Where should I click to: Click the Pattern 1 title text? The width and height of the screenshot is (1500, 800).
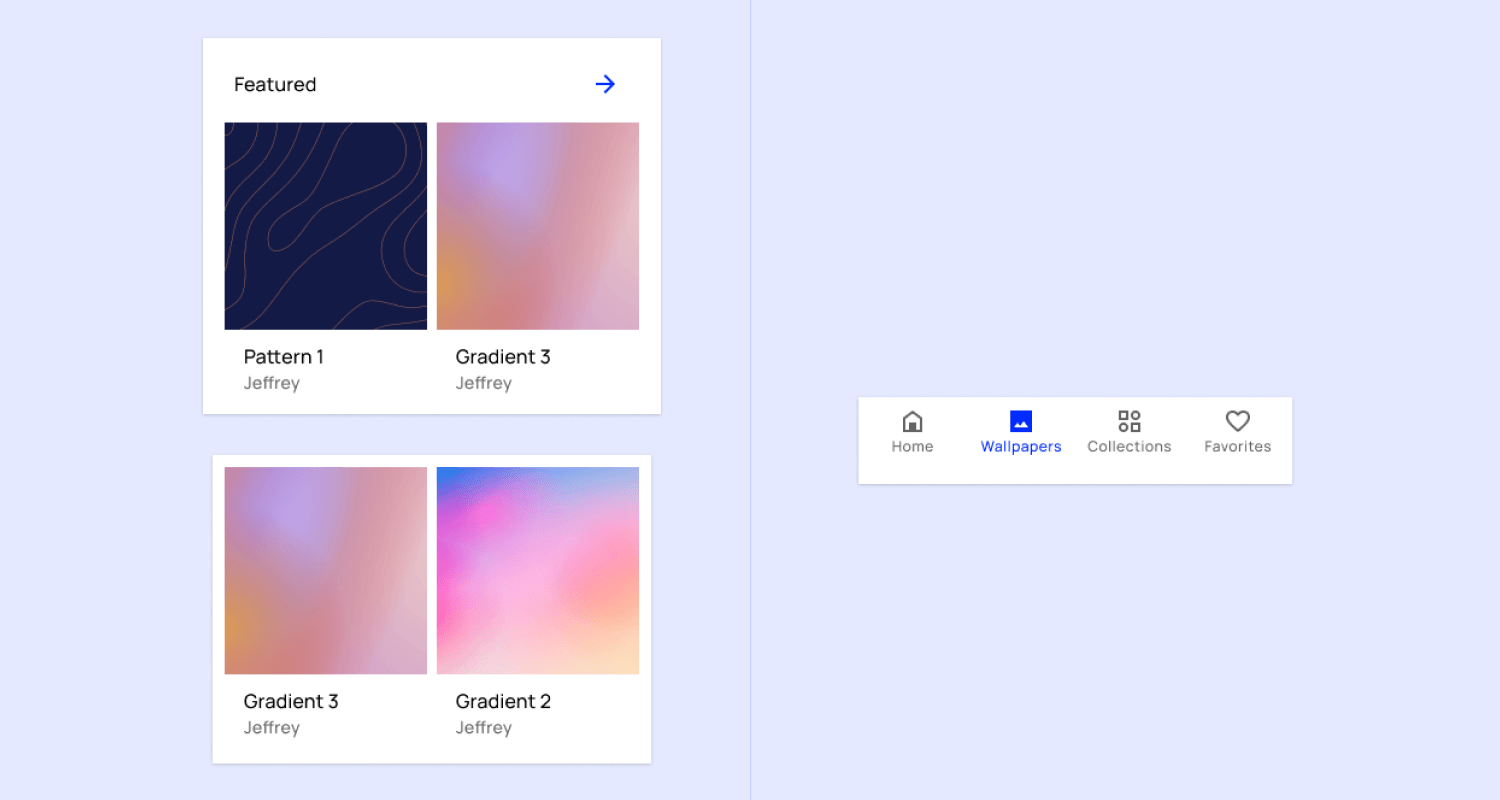[284, 357]
